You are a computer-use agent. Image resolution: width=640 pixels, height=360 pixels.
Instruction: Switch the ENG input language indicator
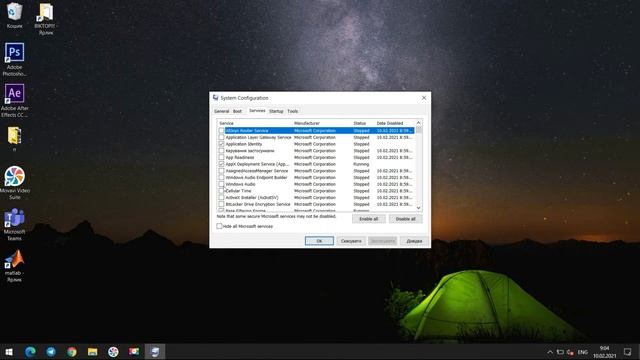(582, 352)
